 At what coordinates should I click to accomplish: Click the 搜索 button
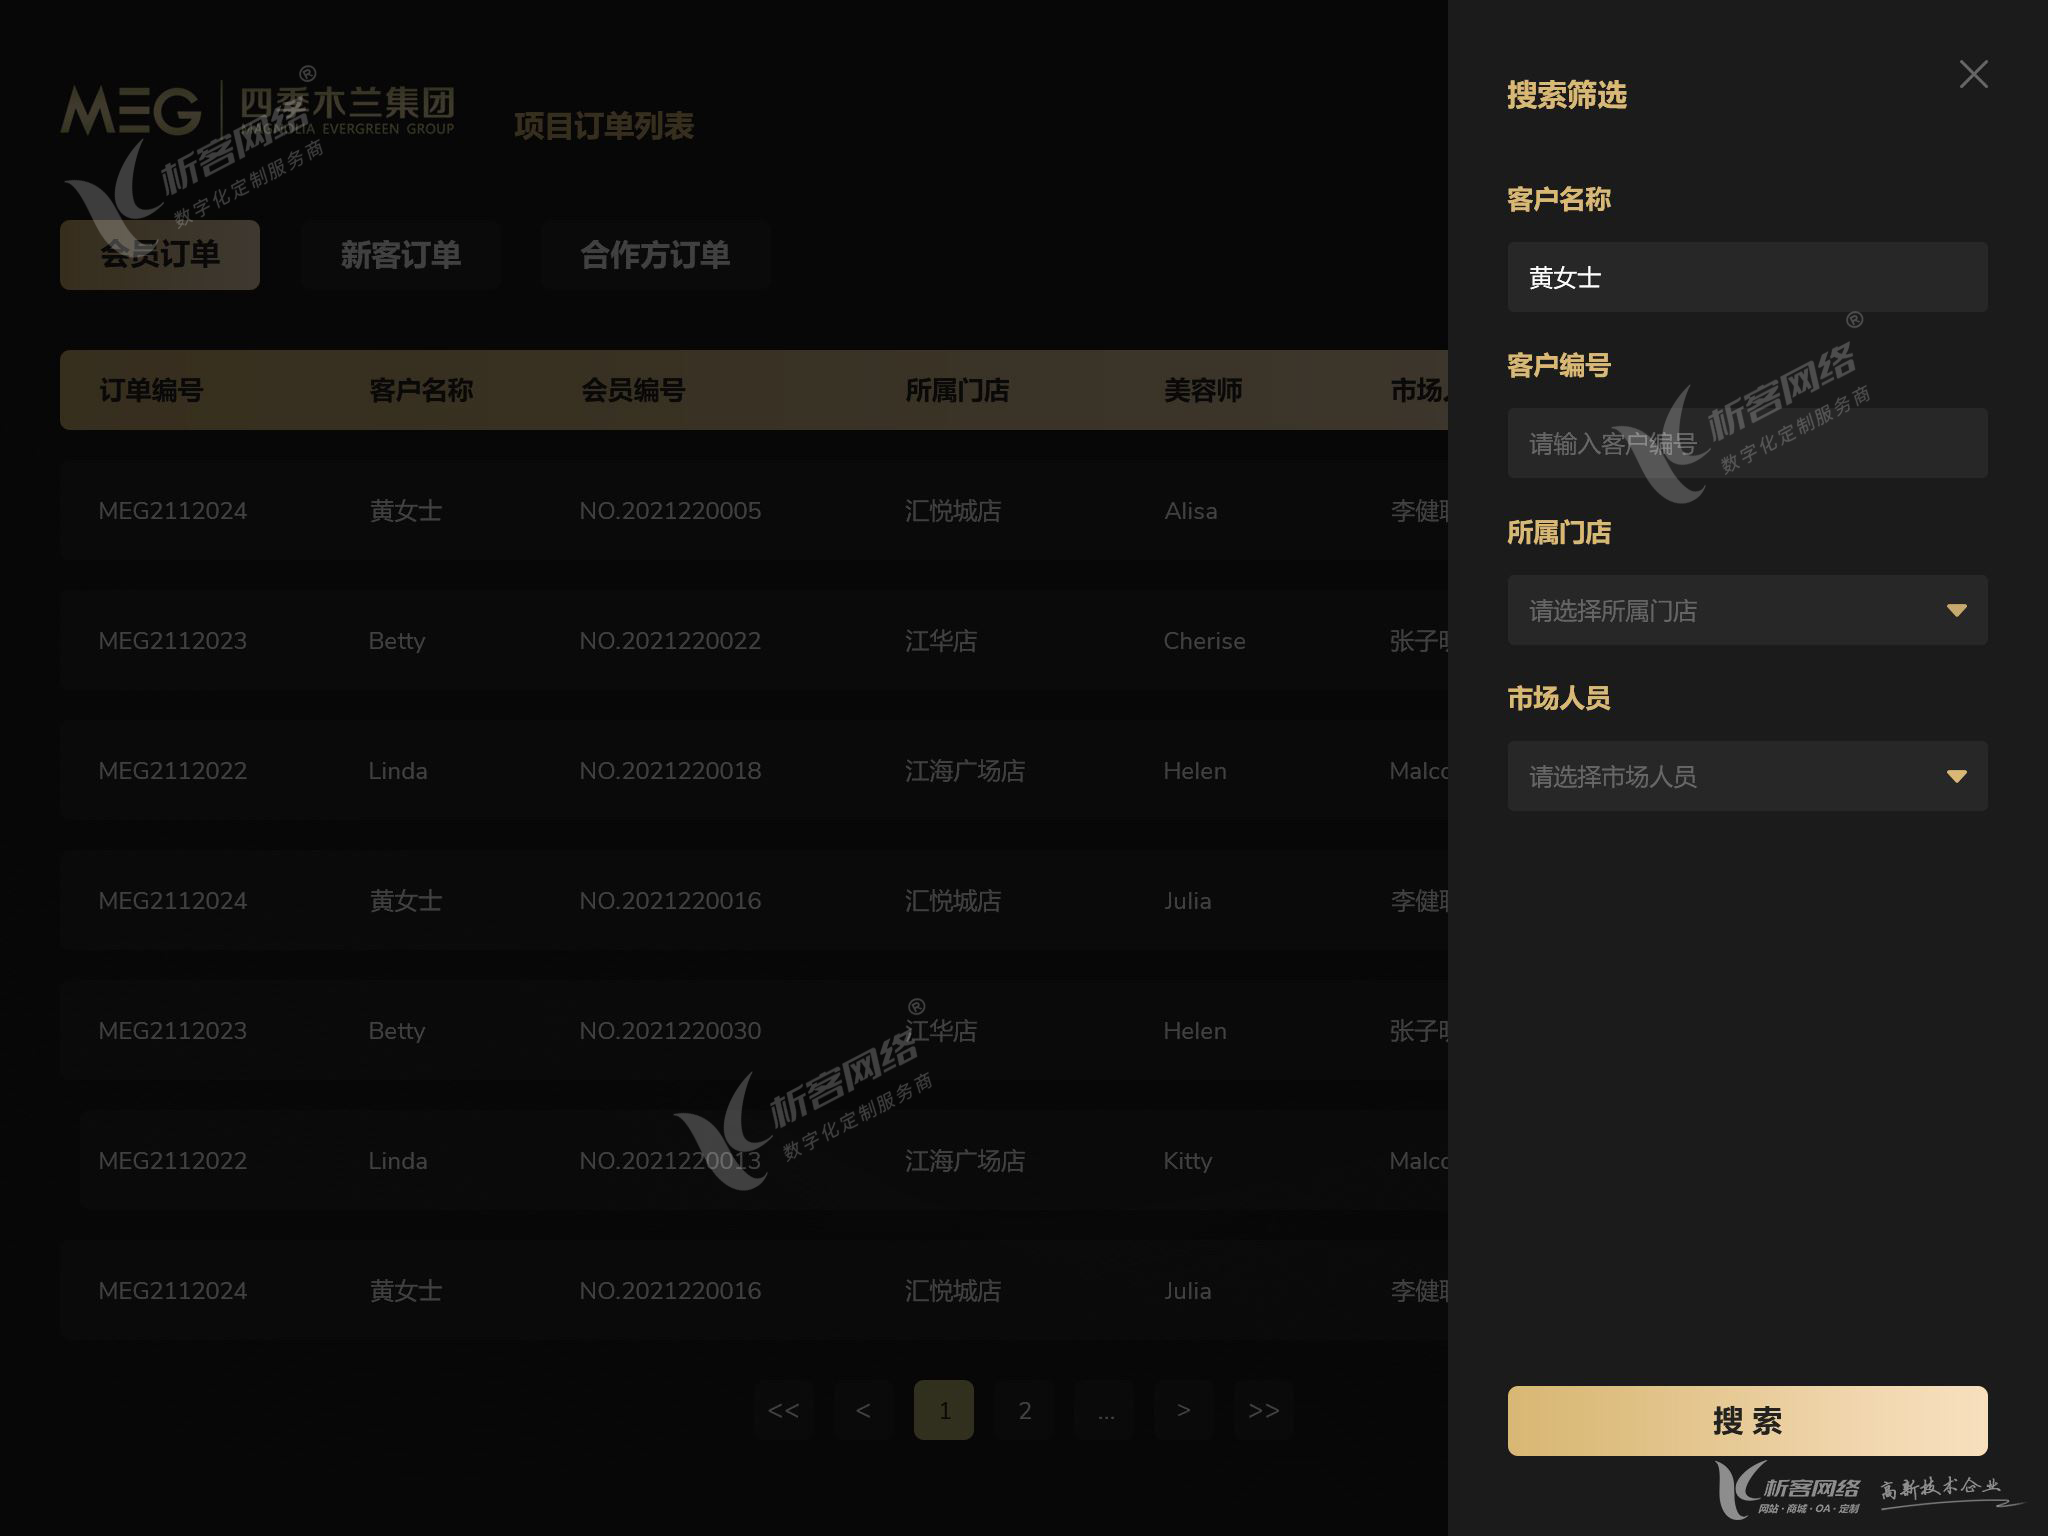coord(1747,1421)
